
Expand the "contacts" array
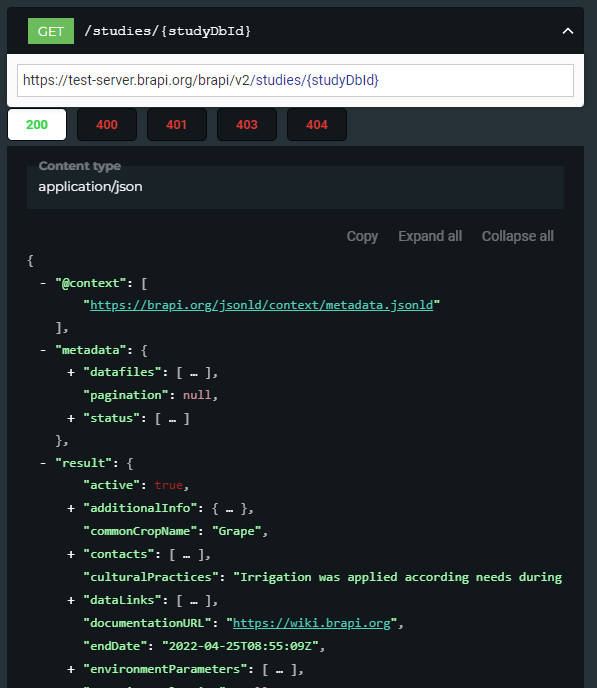pos(71,555)
